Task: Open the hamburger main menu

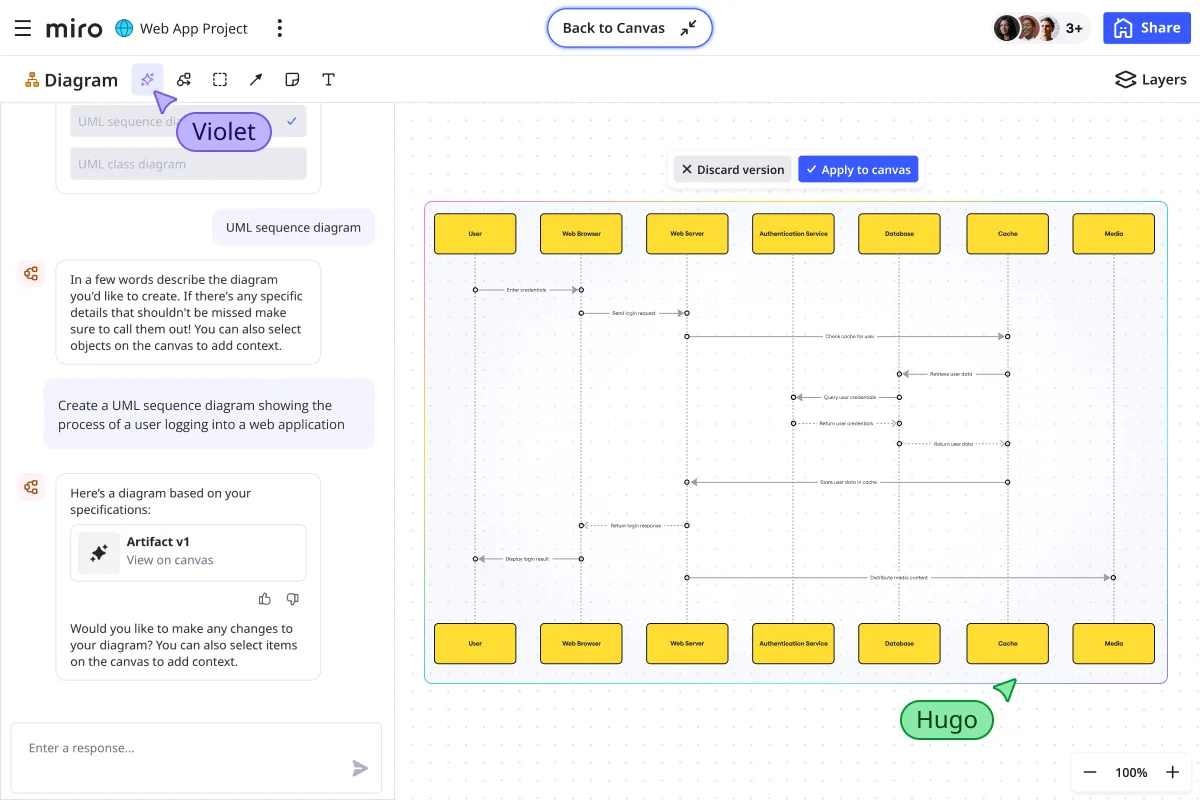Action: point(22,28)
